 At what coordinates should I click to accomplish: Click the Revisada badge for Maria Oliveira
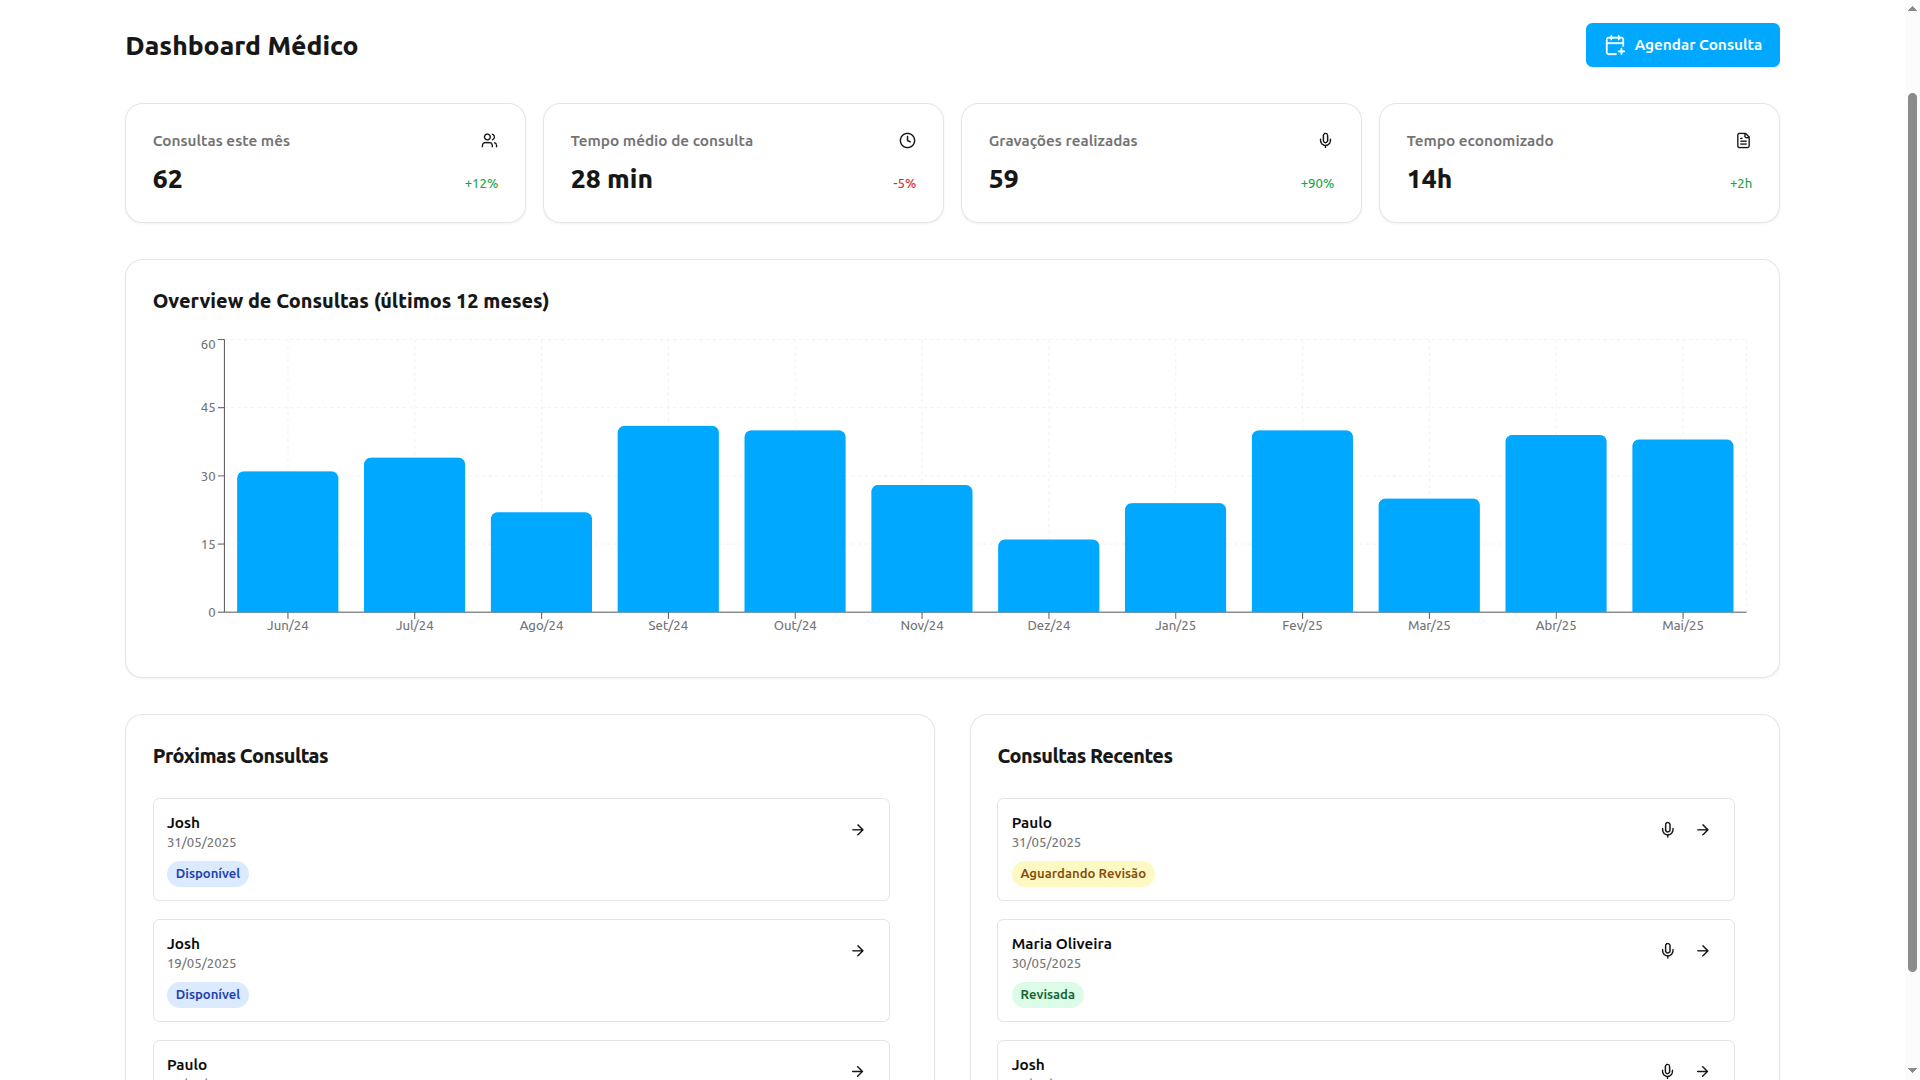[x=1047, y=995]
